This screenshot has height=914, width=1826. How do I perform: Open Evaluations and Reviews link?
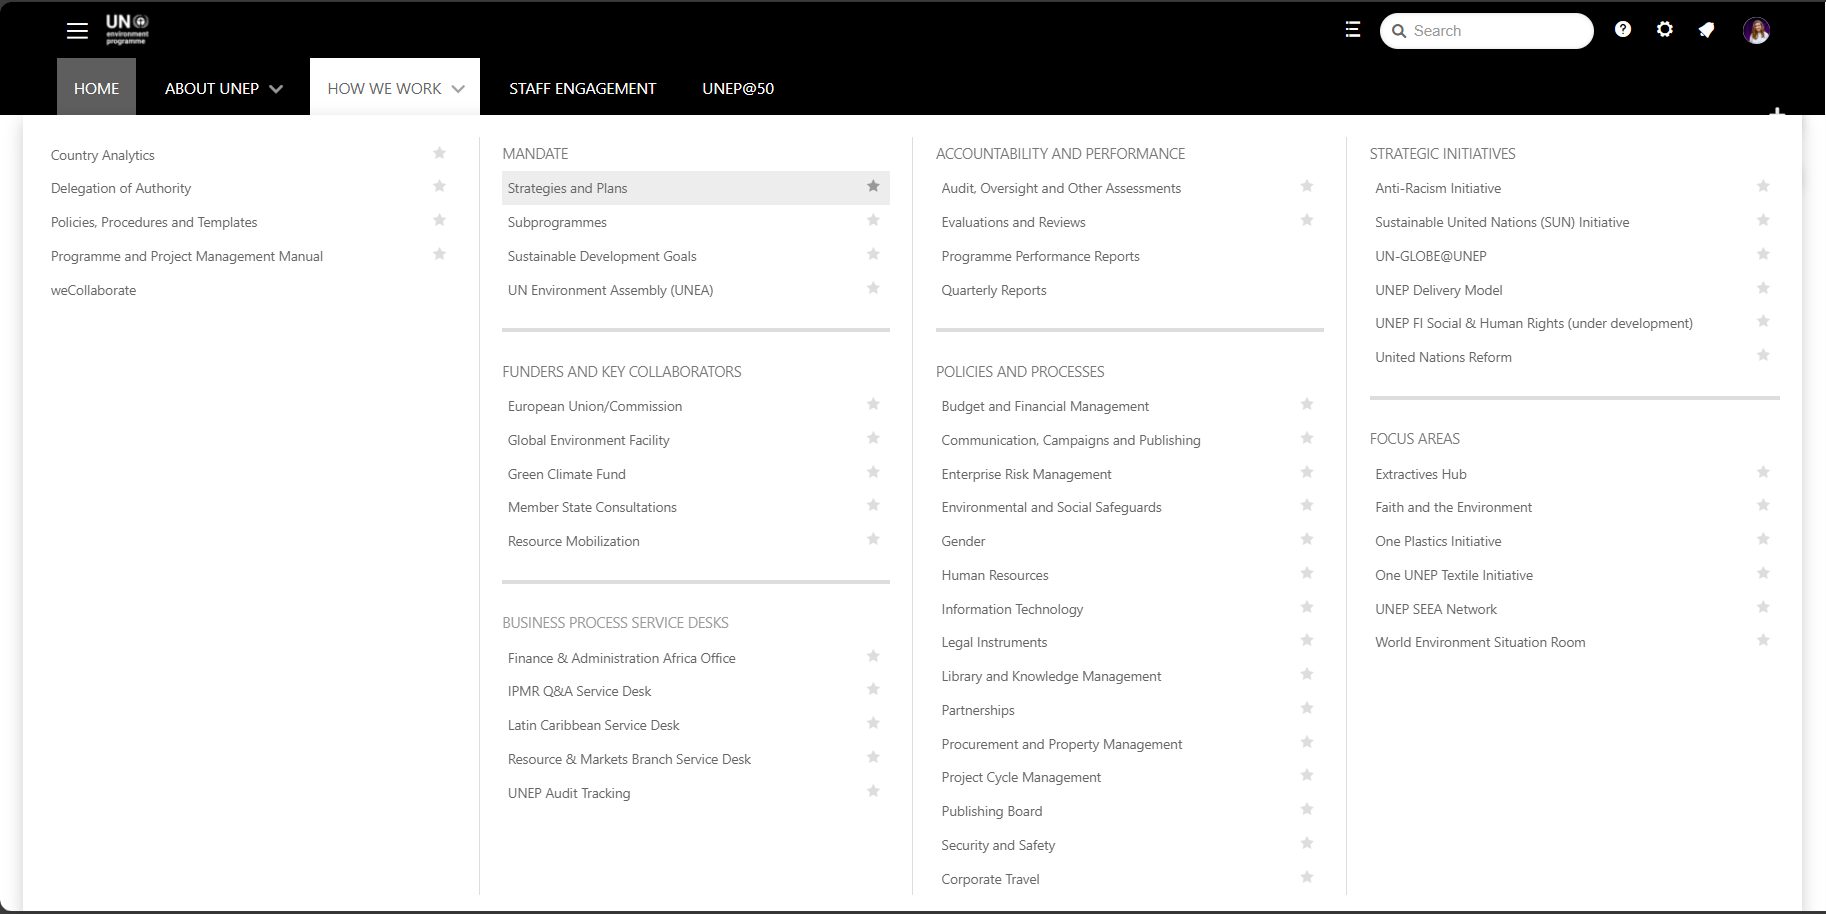point(1013,222)
